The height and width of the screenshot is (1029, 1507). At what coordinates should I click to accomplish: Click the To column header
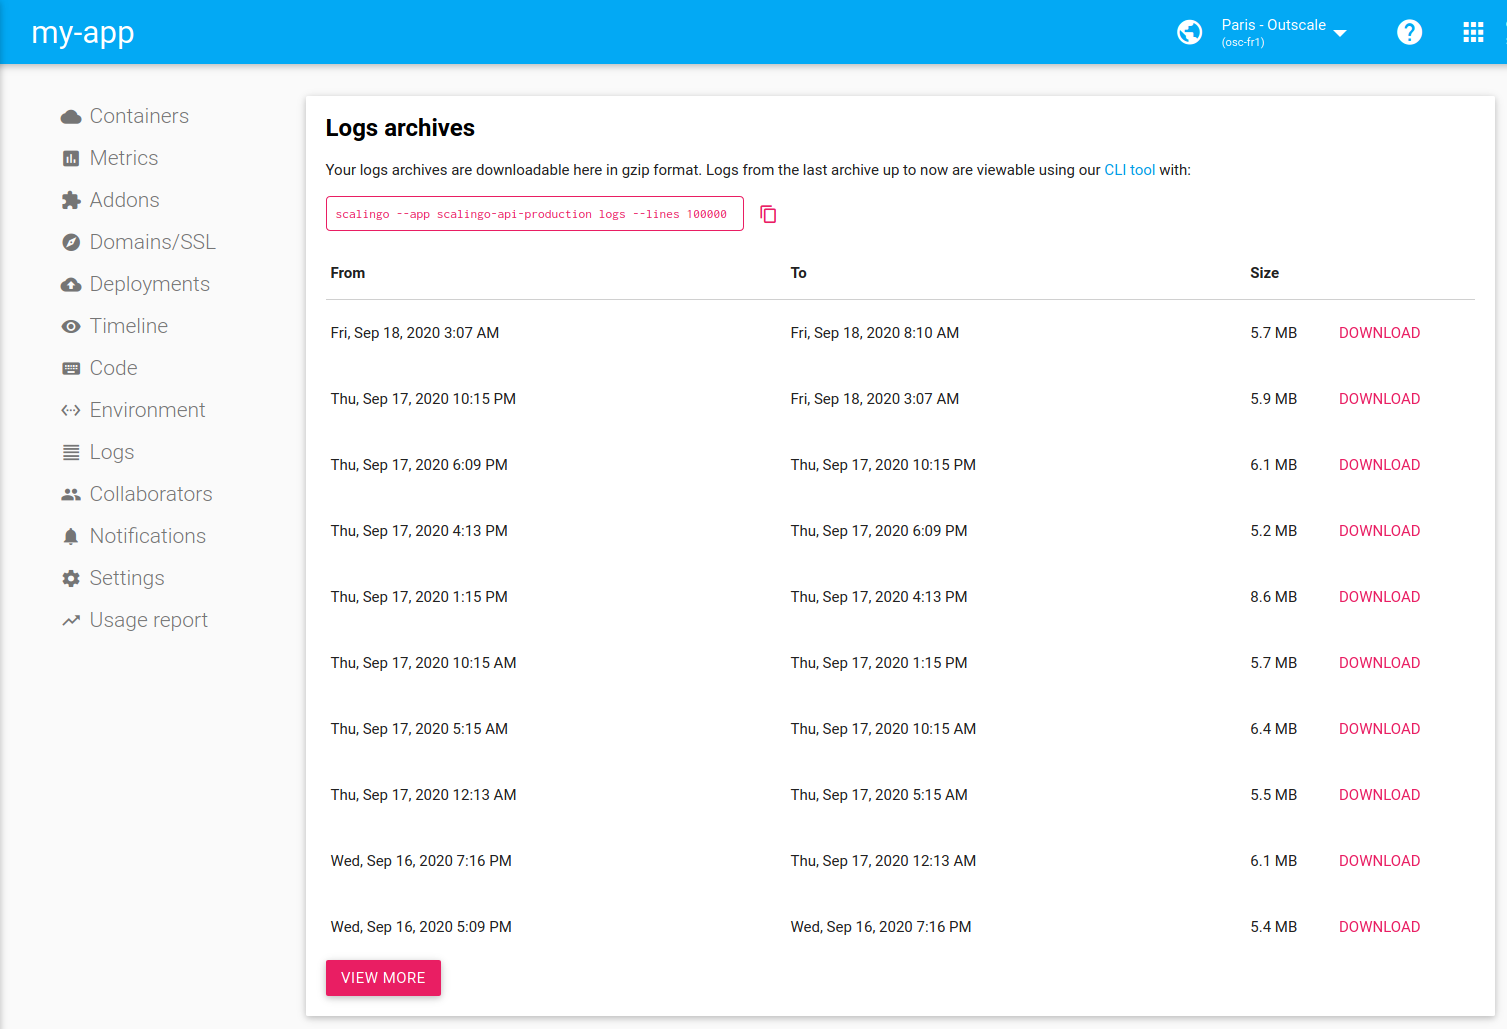coord(798,273)
